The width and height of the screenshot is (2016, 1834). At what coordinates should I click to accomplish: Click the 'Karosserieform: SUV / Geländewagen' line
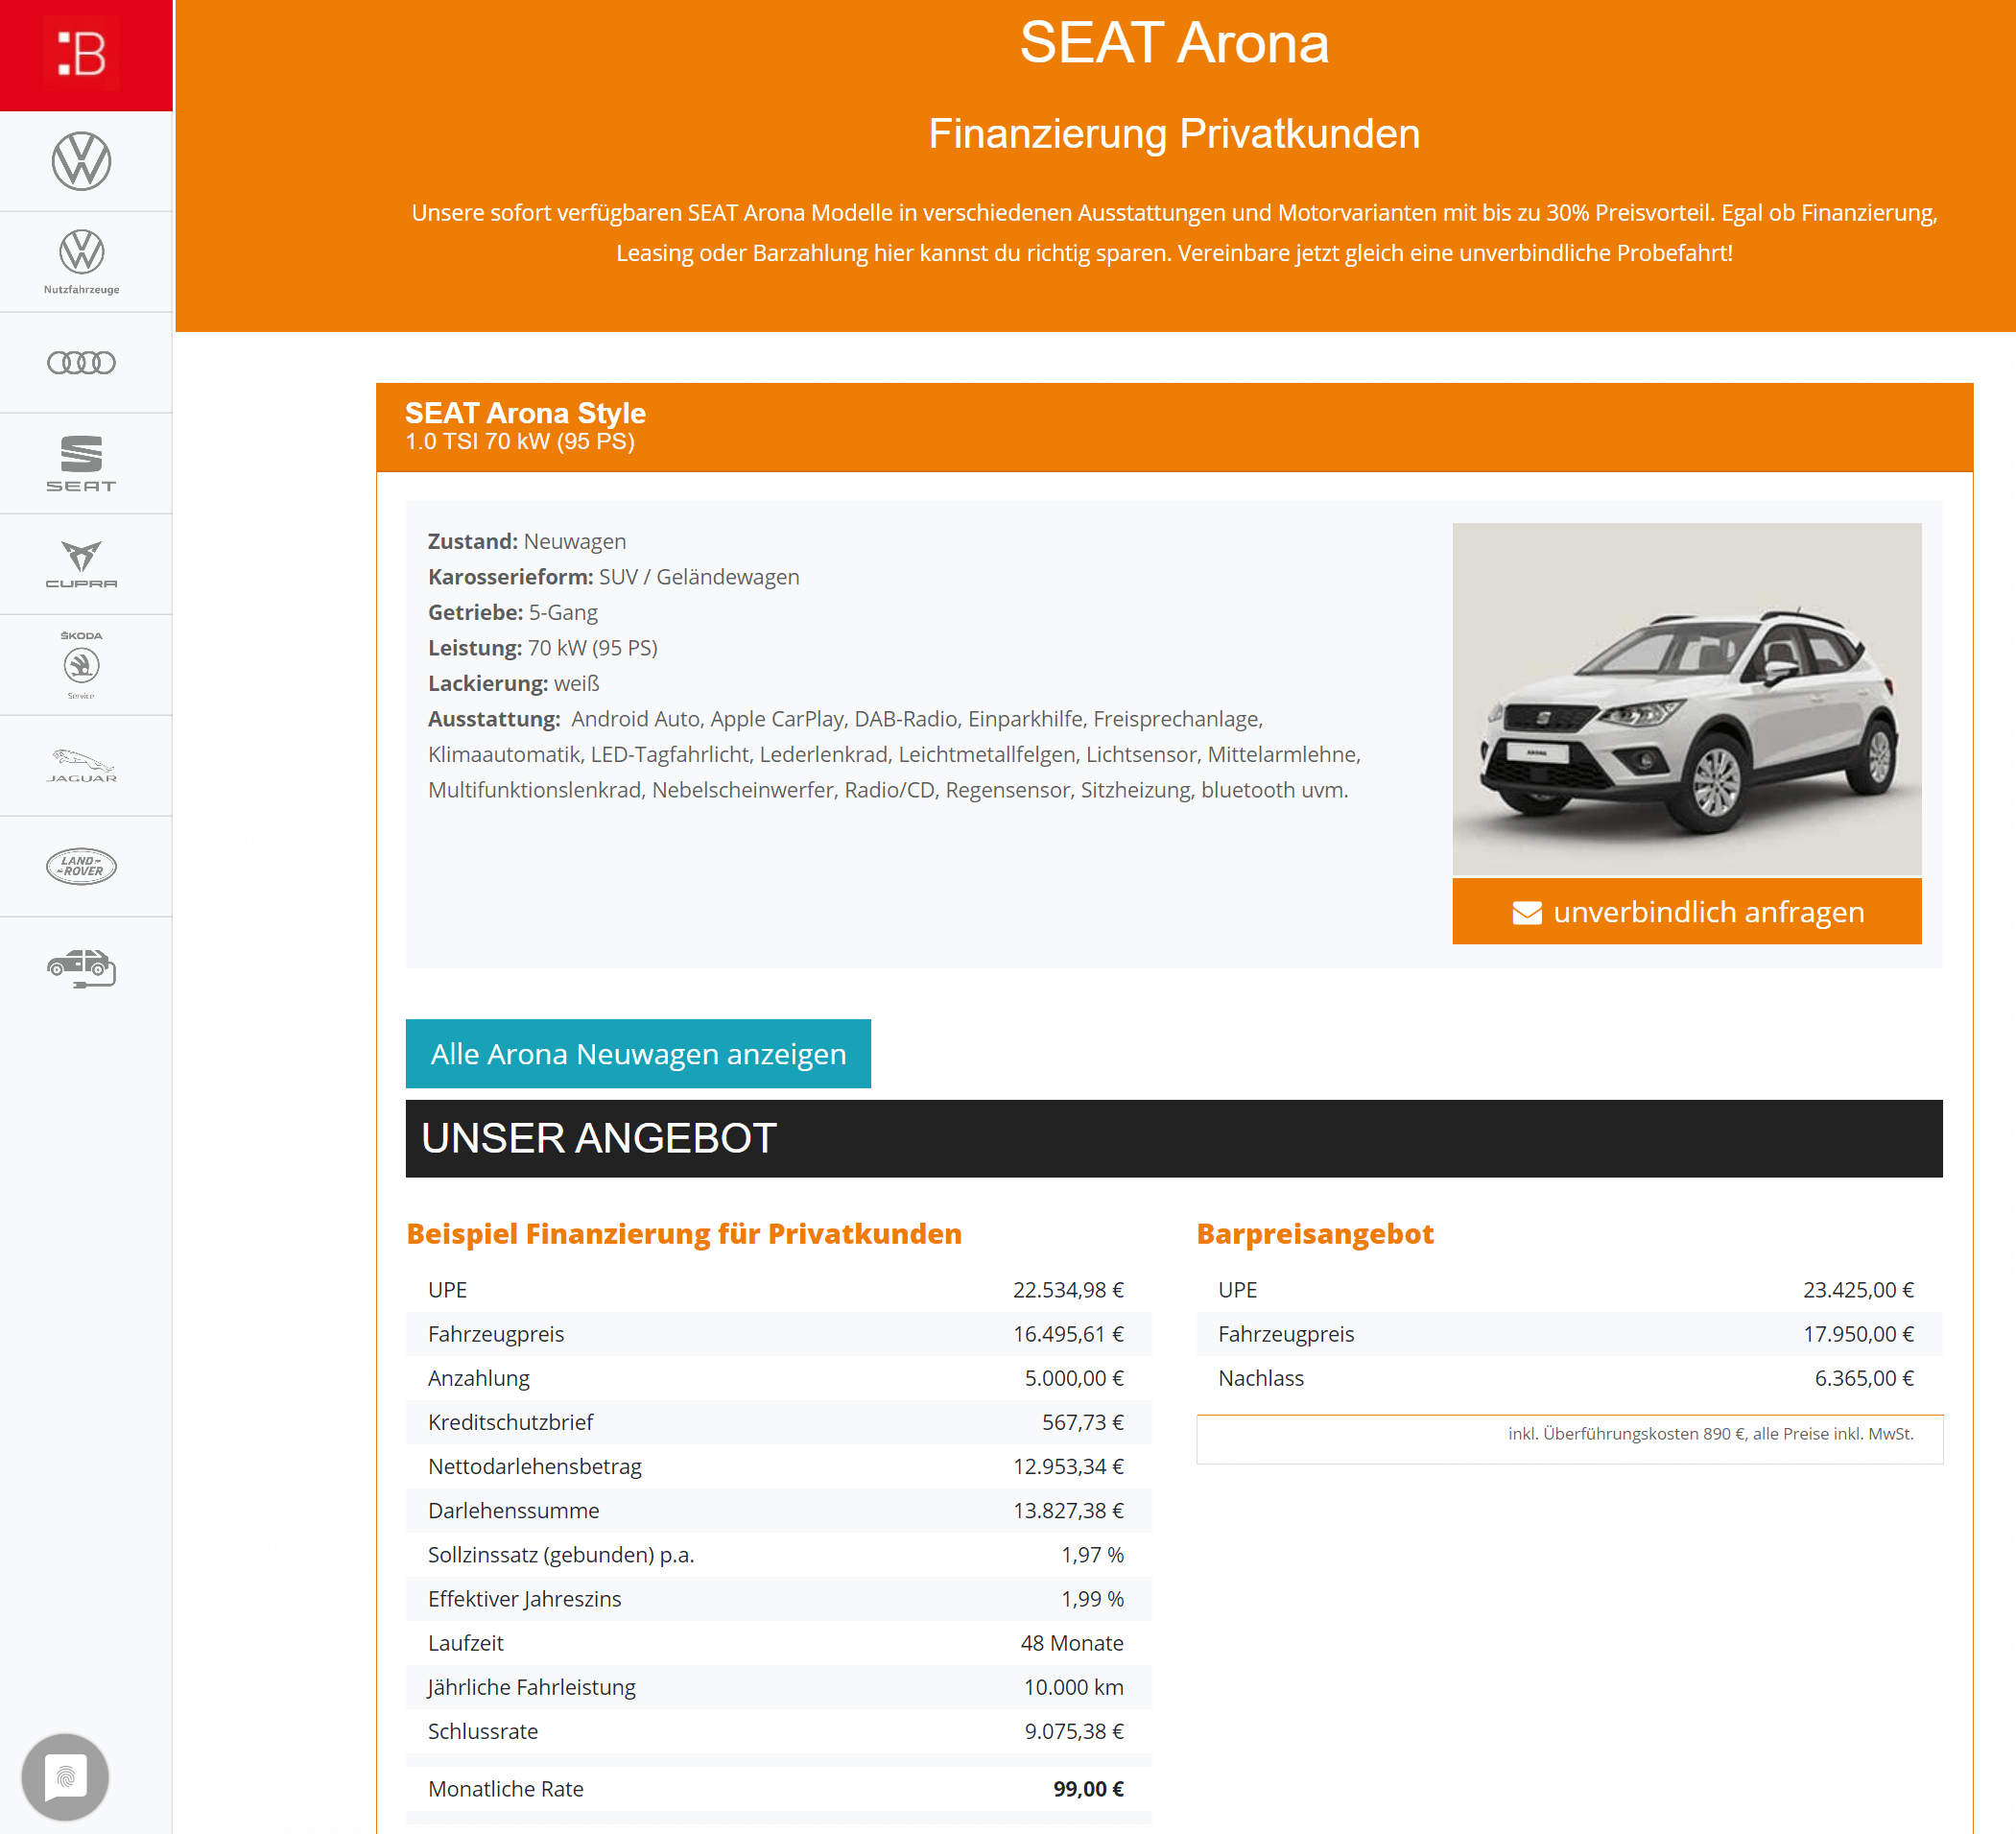[x=613, y=576]
